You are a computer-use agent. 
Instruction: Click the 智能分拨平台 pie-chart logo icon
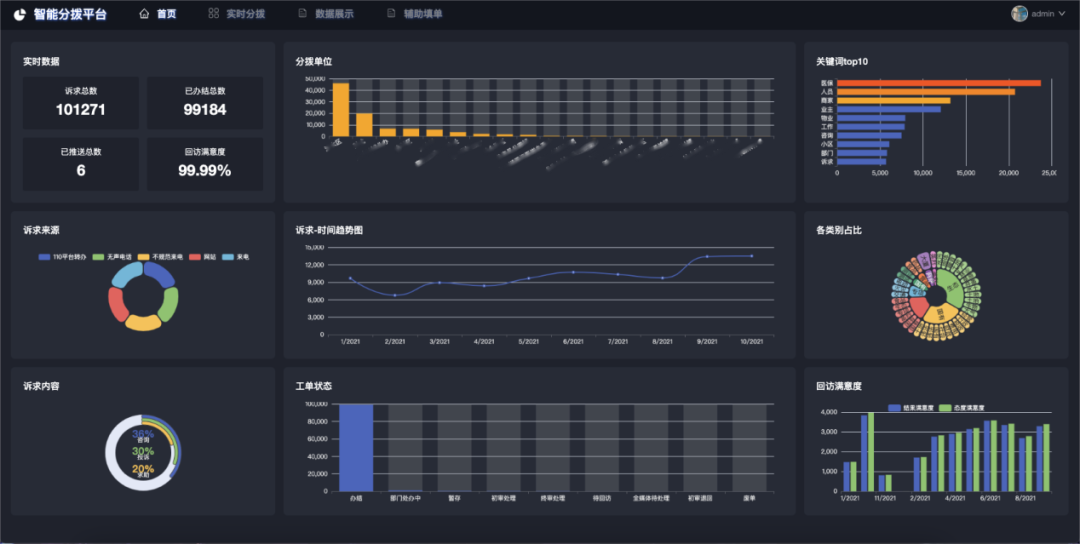(x=19, y=15)
